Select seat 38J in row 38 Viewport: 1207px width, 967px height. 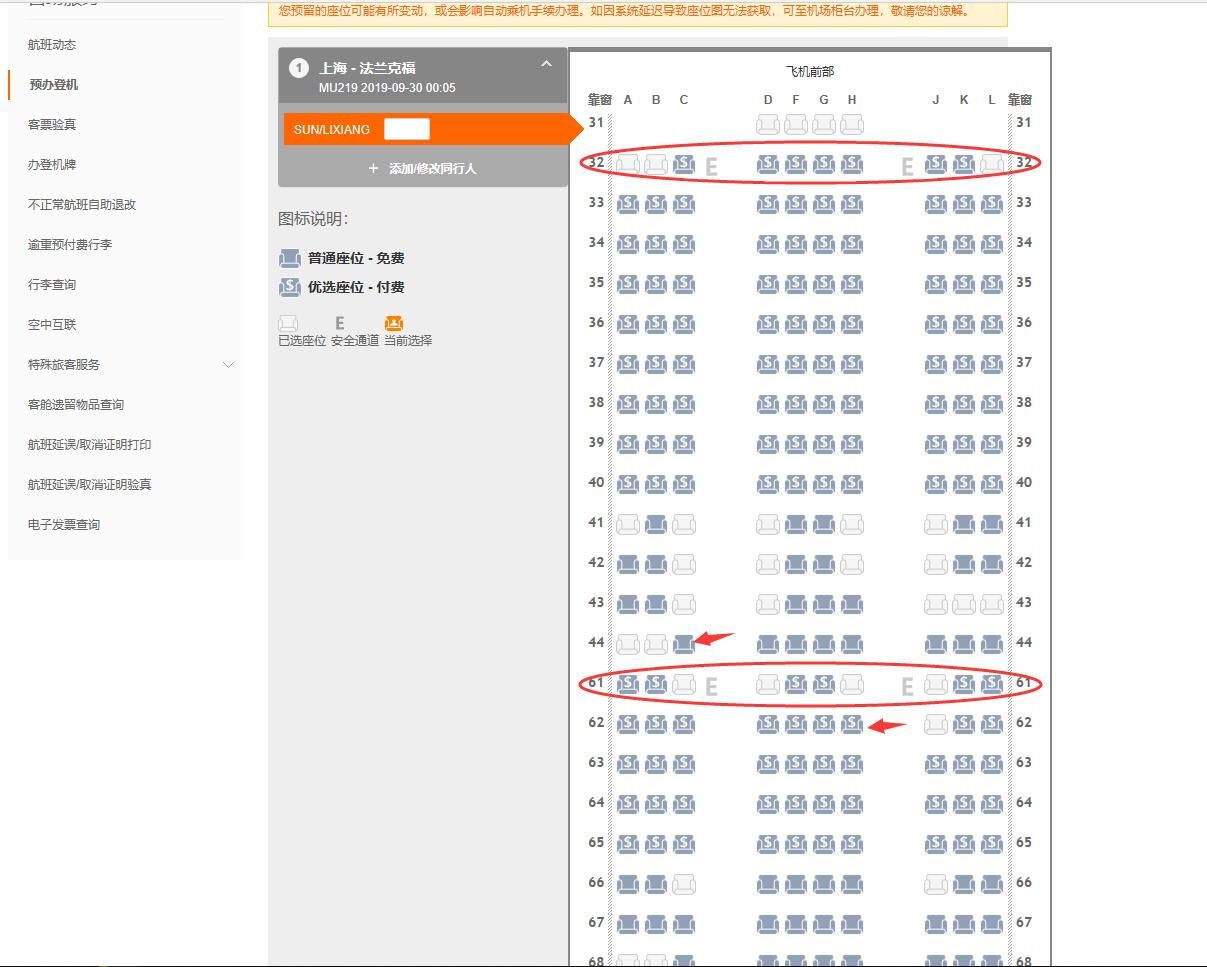click(x=936, y=404)
